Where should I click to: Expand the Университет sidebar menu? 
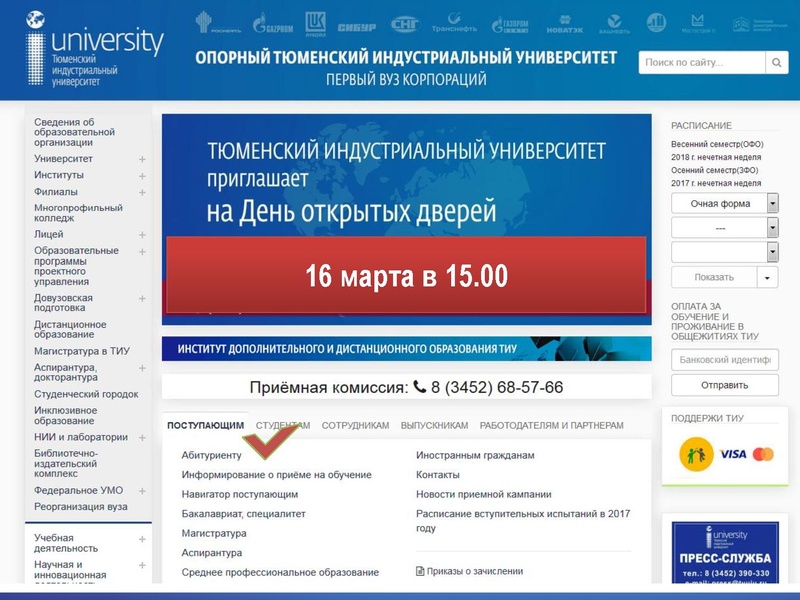142,159
